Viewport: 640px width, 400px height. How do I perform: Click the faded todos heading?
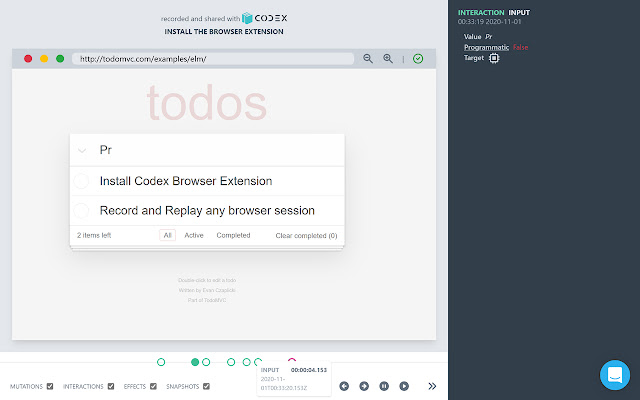(207, 103)
